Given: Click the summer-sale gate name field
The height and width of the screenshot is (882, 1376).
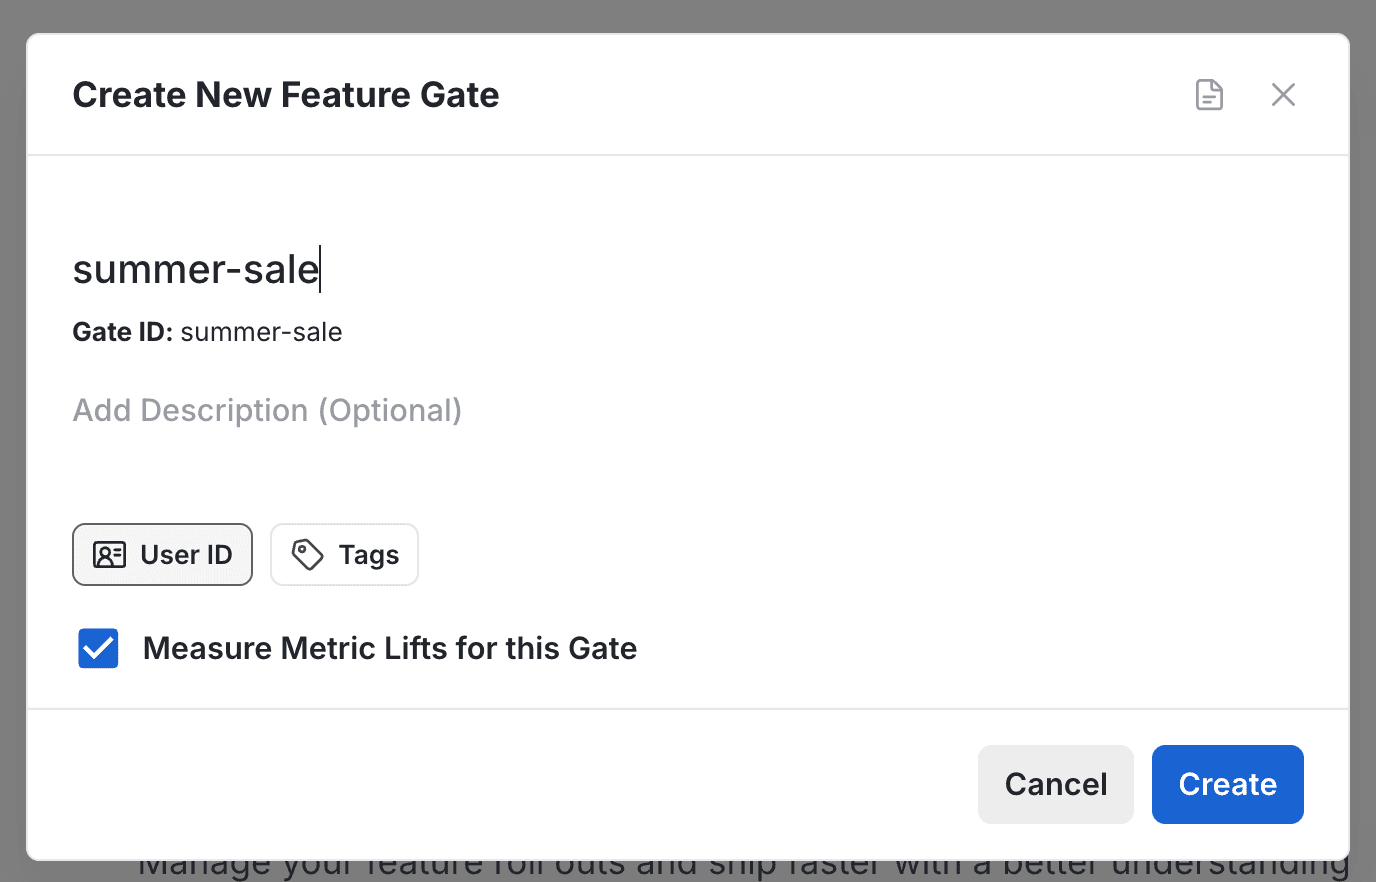Looking at the screenshot, I should tap(195, 268).
